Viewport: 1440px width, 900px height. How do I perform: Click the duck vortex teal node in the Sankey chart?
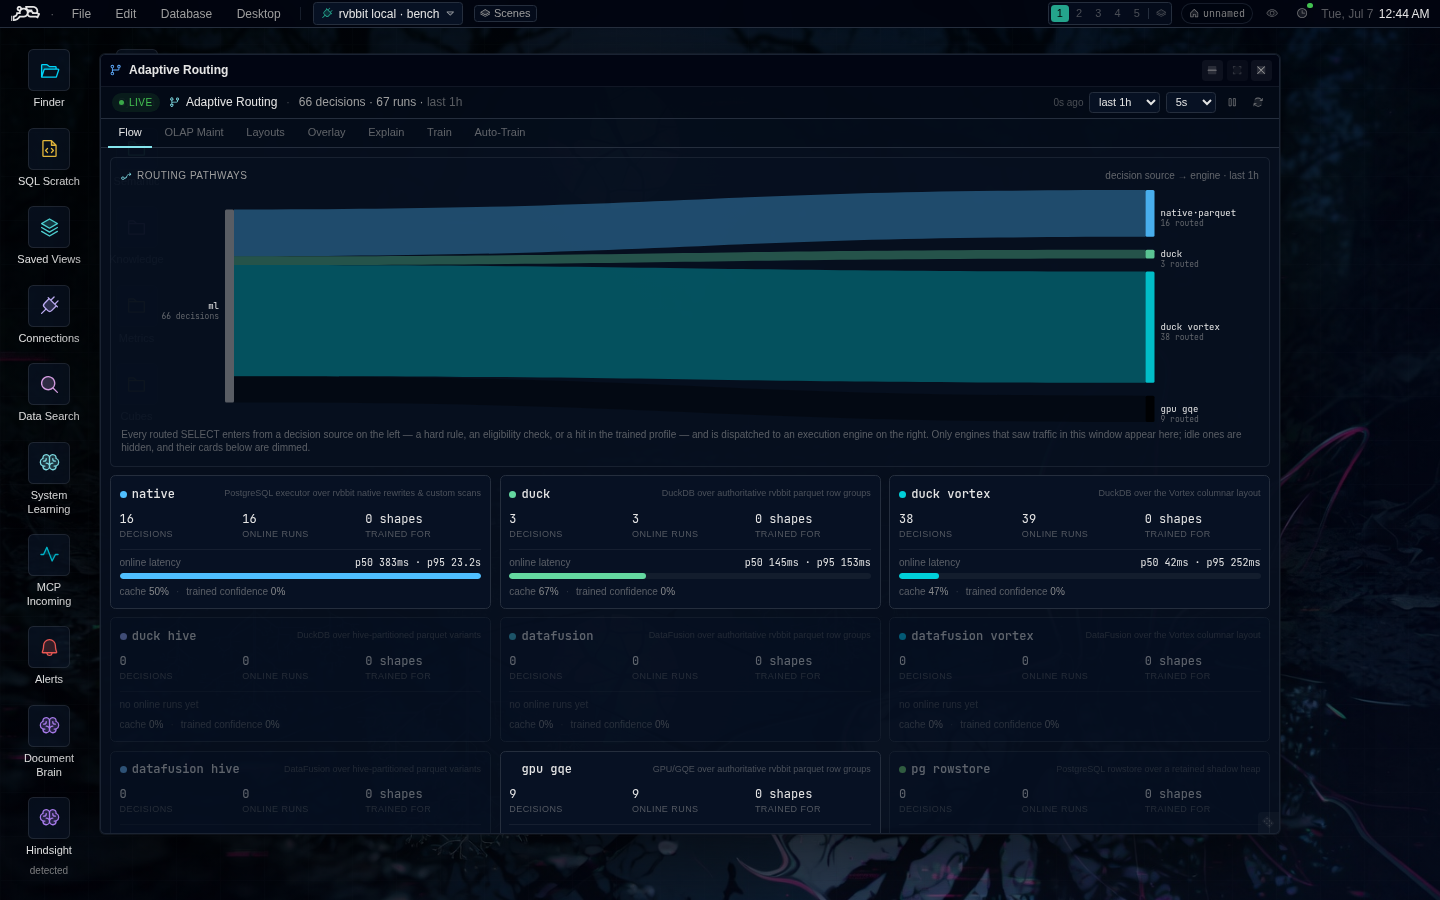click(1150, 327)
